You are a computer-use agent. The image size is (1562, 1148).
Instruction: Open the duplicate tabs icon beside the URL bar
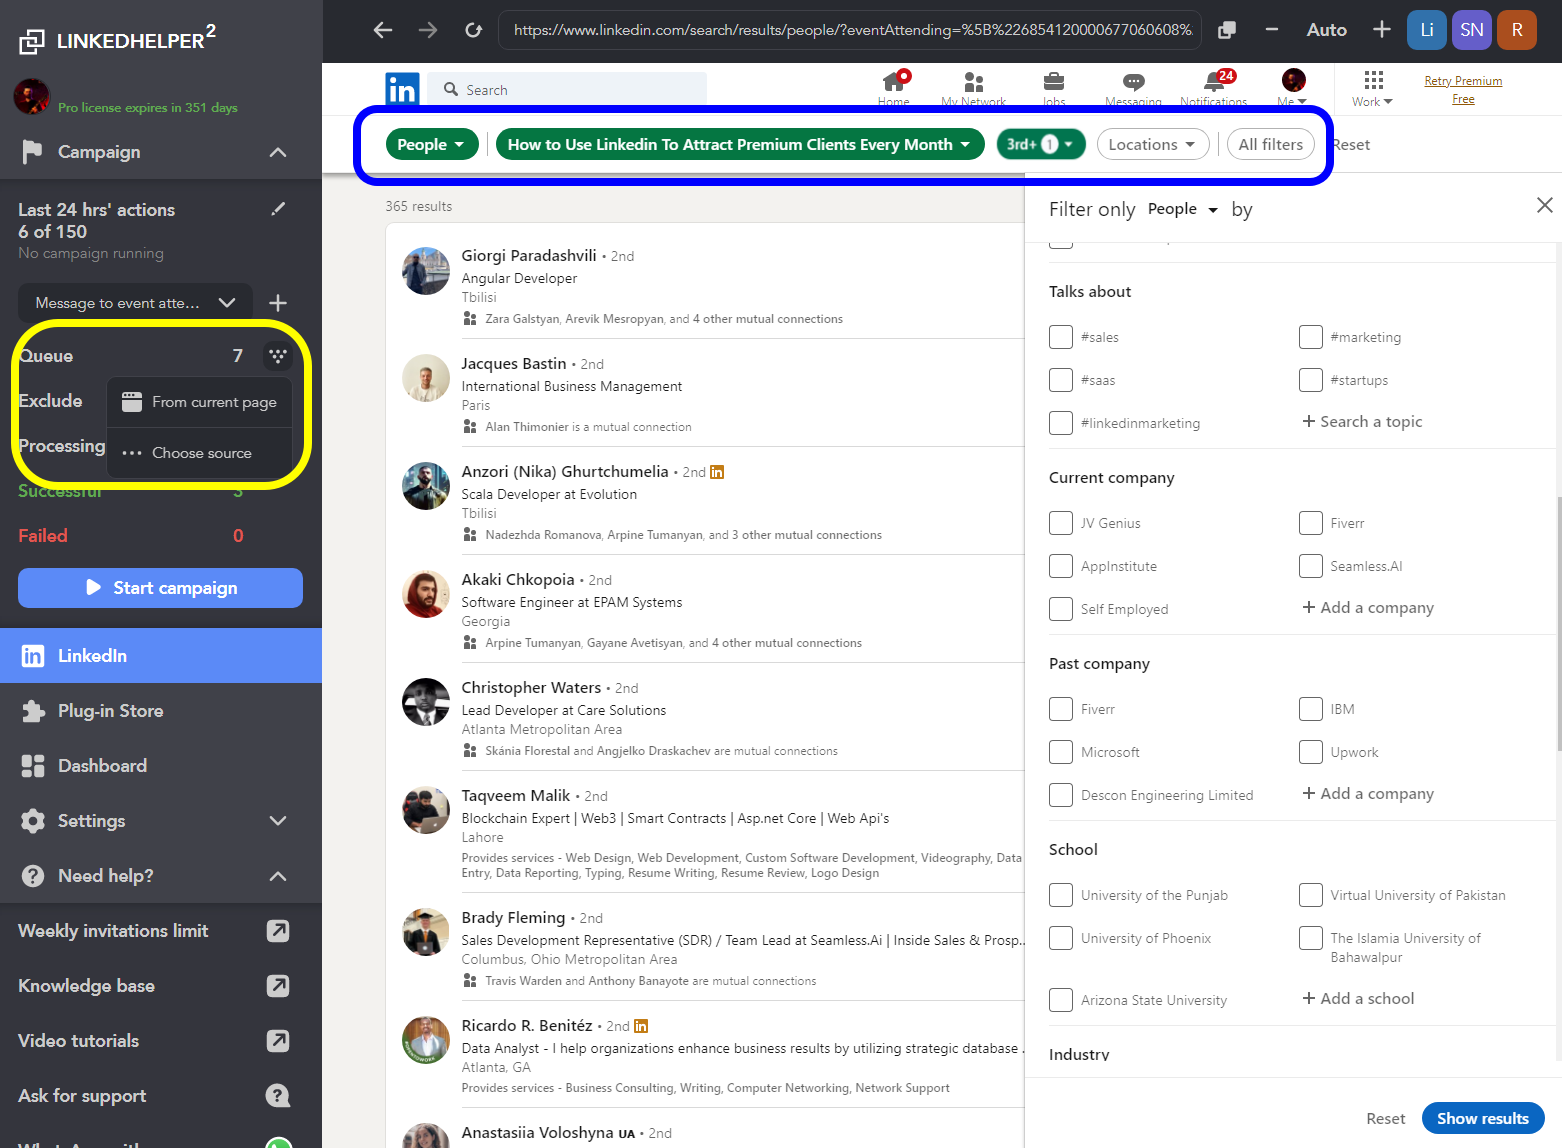(1227, 30)
